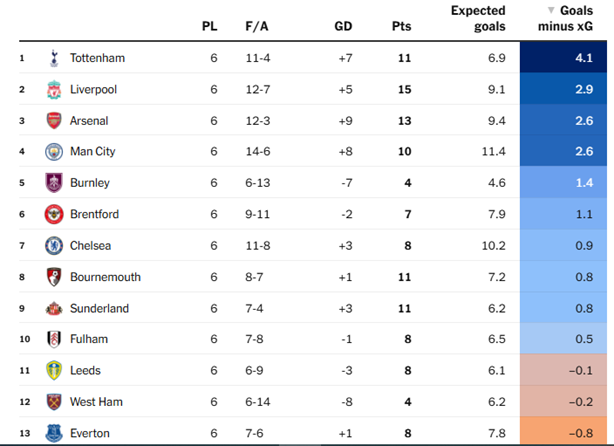
Task: Click the Liverpool club crest icon
Action: click(x=53, y=90)
